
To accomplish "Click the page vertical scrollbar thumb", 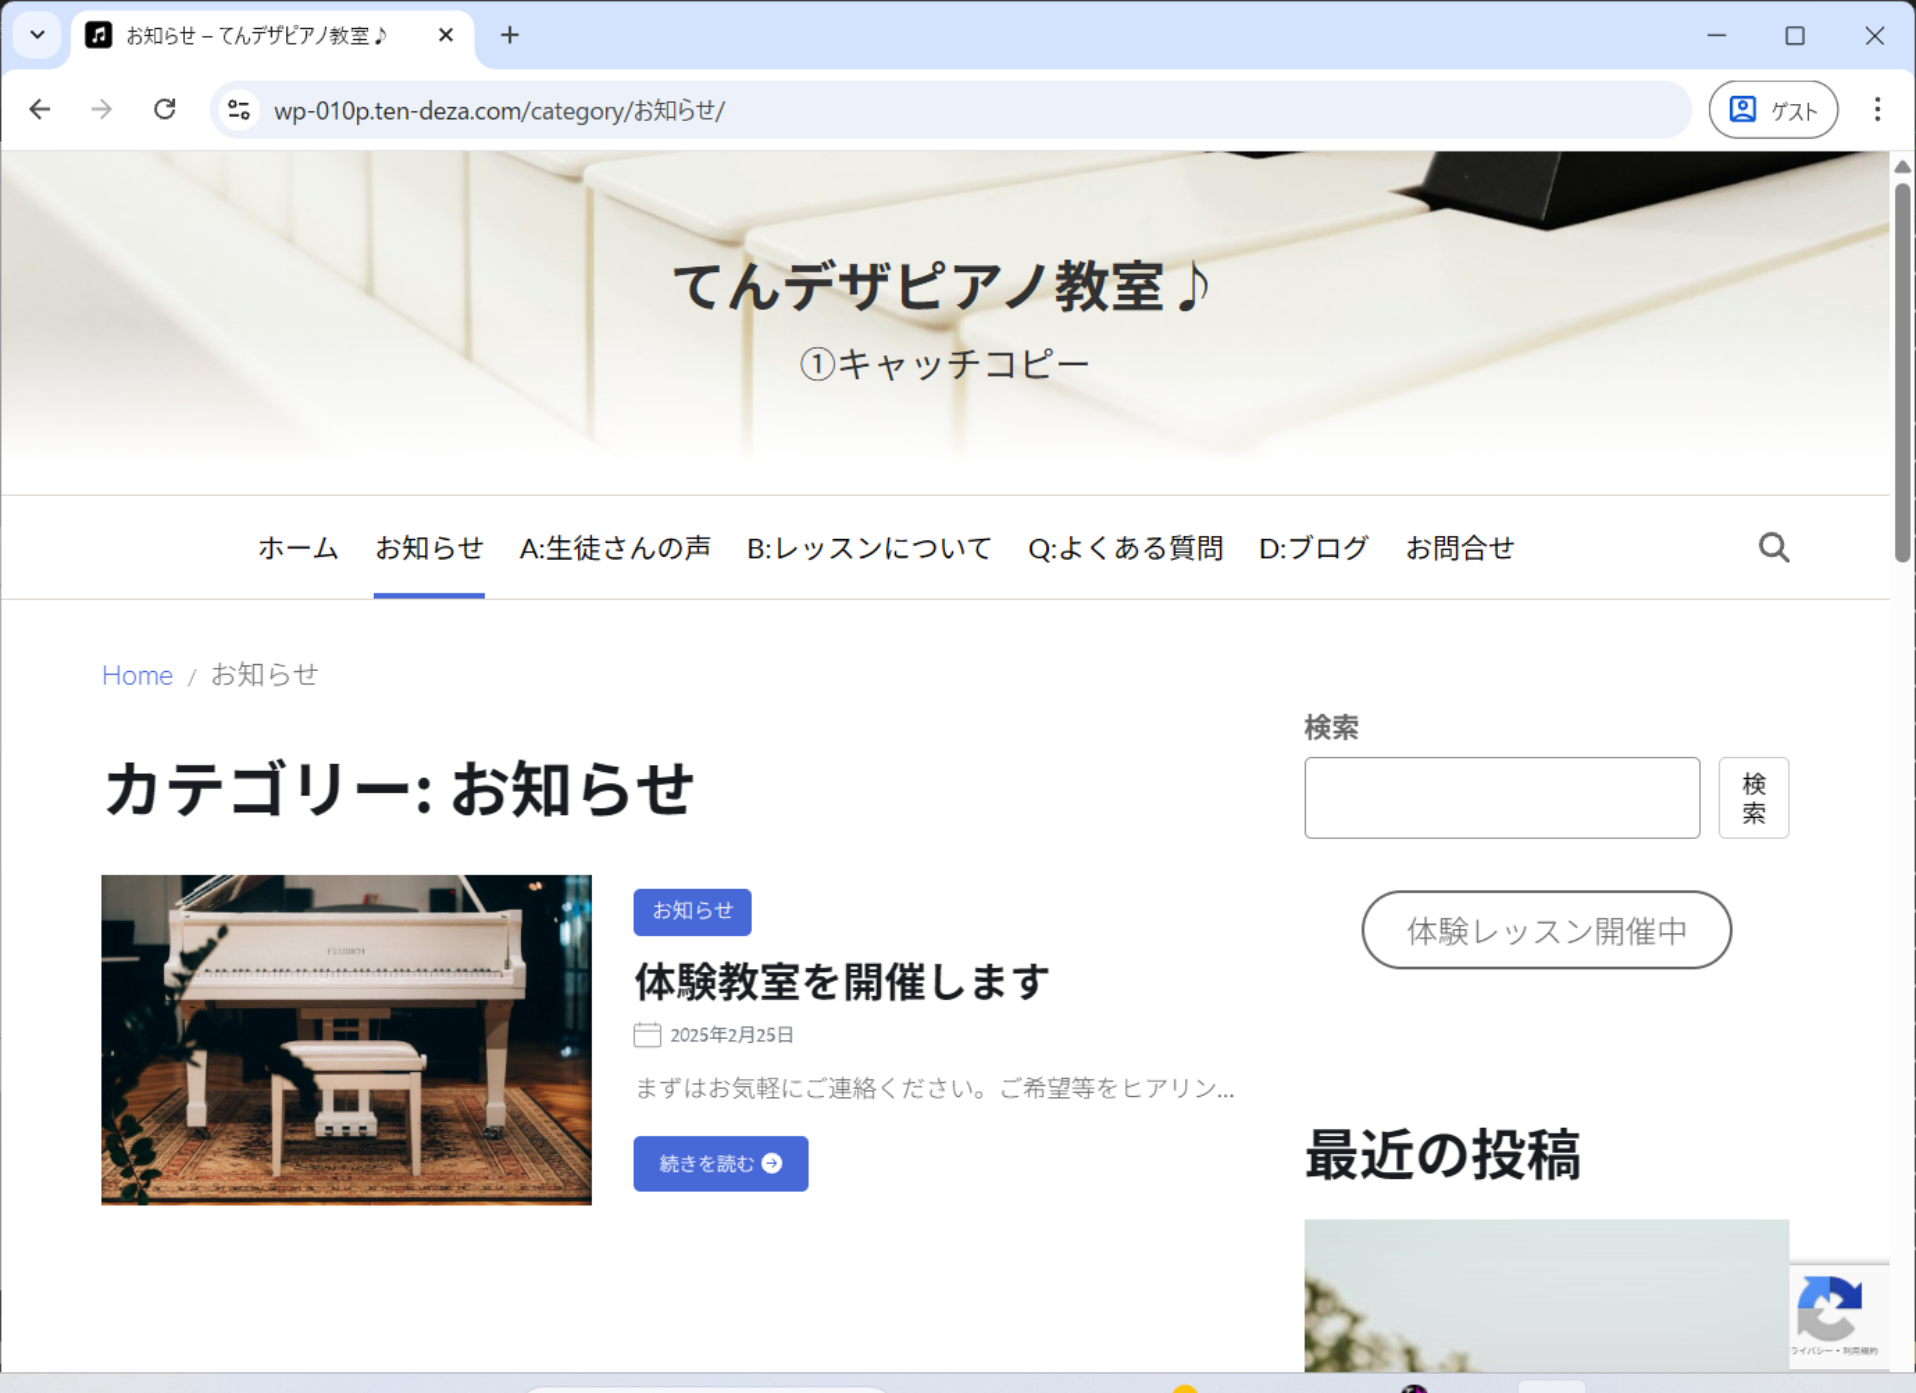I will coord(1902,370).
